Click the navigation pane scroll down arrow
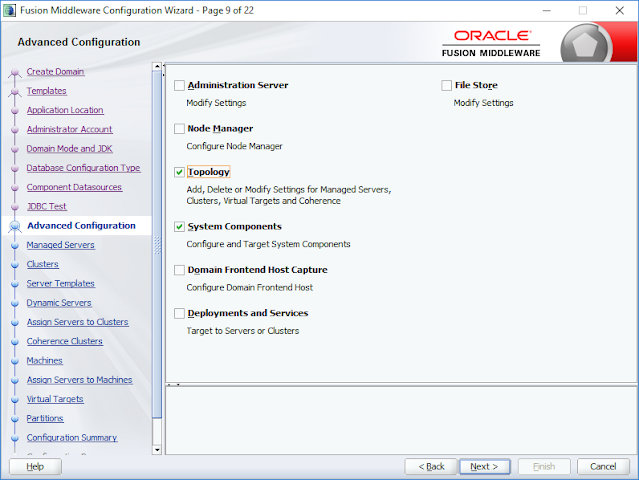 point(157,450)
